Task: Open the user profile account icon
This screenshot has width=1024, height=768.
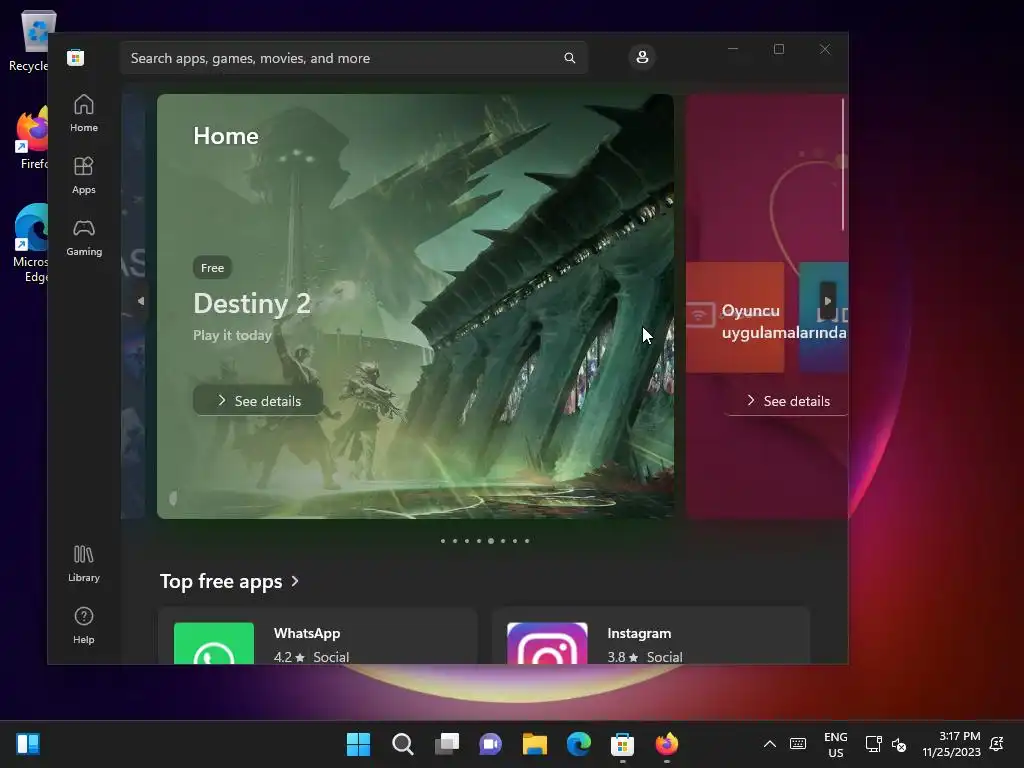Action: (x=642, y=57)
